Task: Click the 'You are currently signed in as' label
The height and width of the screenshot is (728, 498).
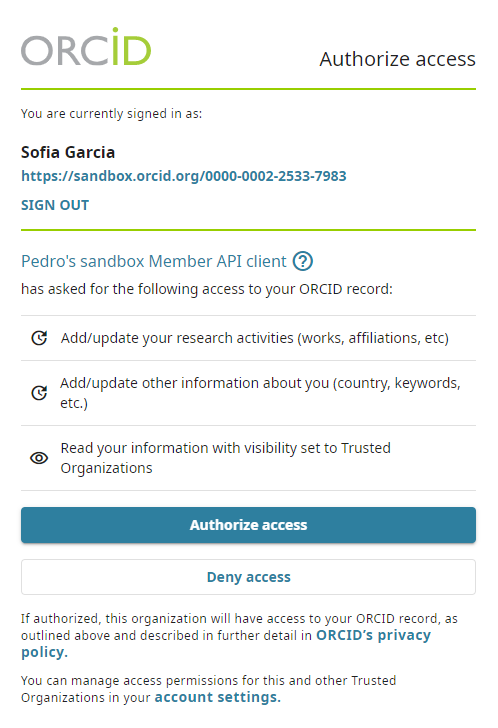Action: [111, 114]
